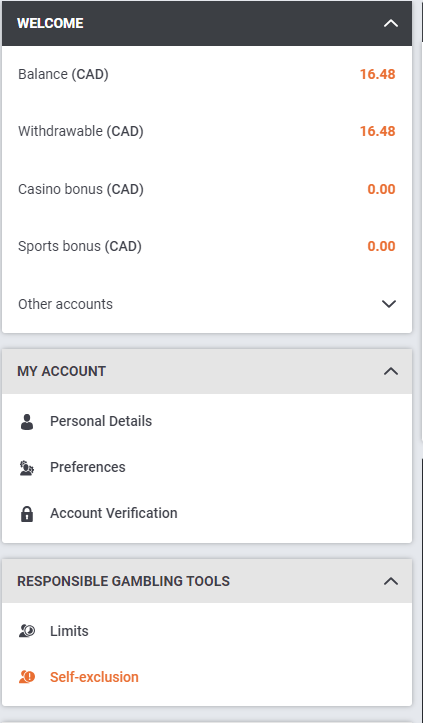Click the Casino bonus 0.00 value
Image resolution: width=423 pixels, height=723 pixels.
(x=381, y=189)
